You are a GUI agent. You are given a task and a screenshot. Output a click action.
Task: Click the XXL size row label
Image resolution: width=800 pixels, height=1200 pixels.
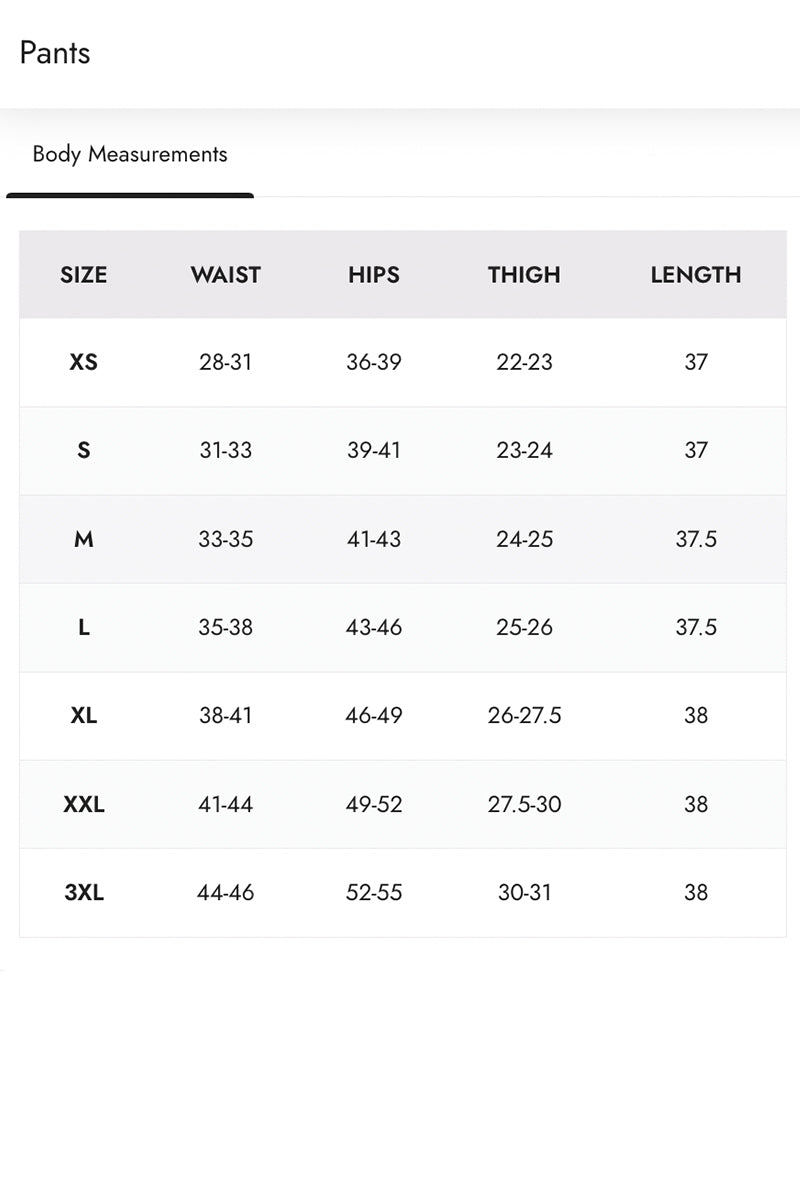click(x=83, y=804)
